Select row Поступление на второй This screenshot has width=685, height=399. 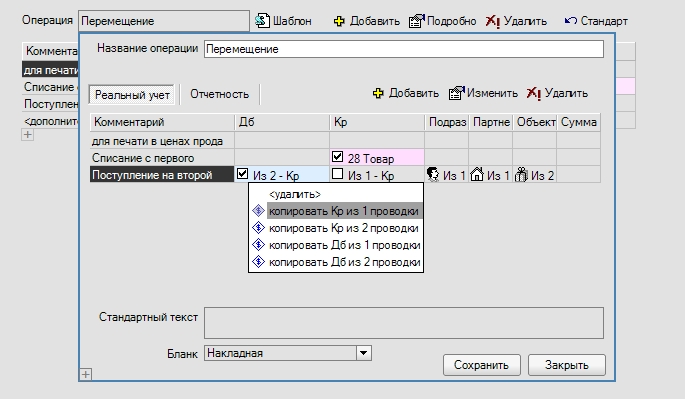pos(162,175)
